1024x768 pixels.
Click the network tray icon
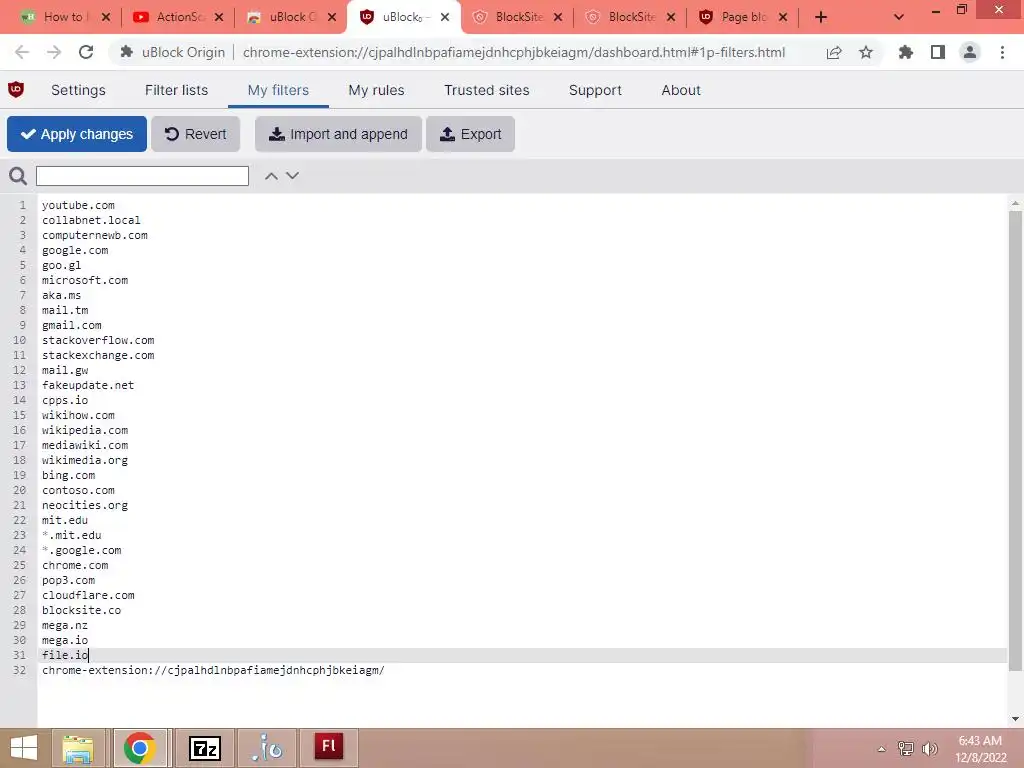point(906,749)
